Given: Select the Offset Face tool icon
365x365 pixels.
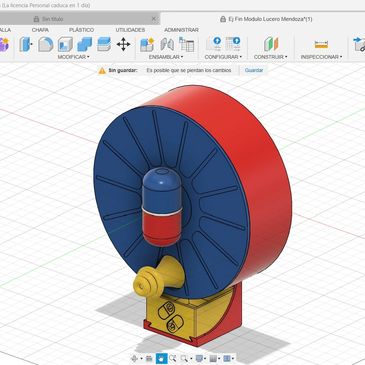Looking at the screenshot, I should point(104,44).
